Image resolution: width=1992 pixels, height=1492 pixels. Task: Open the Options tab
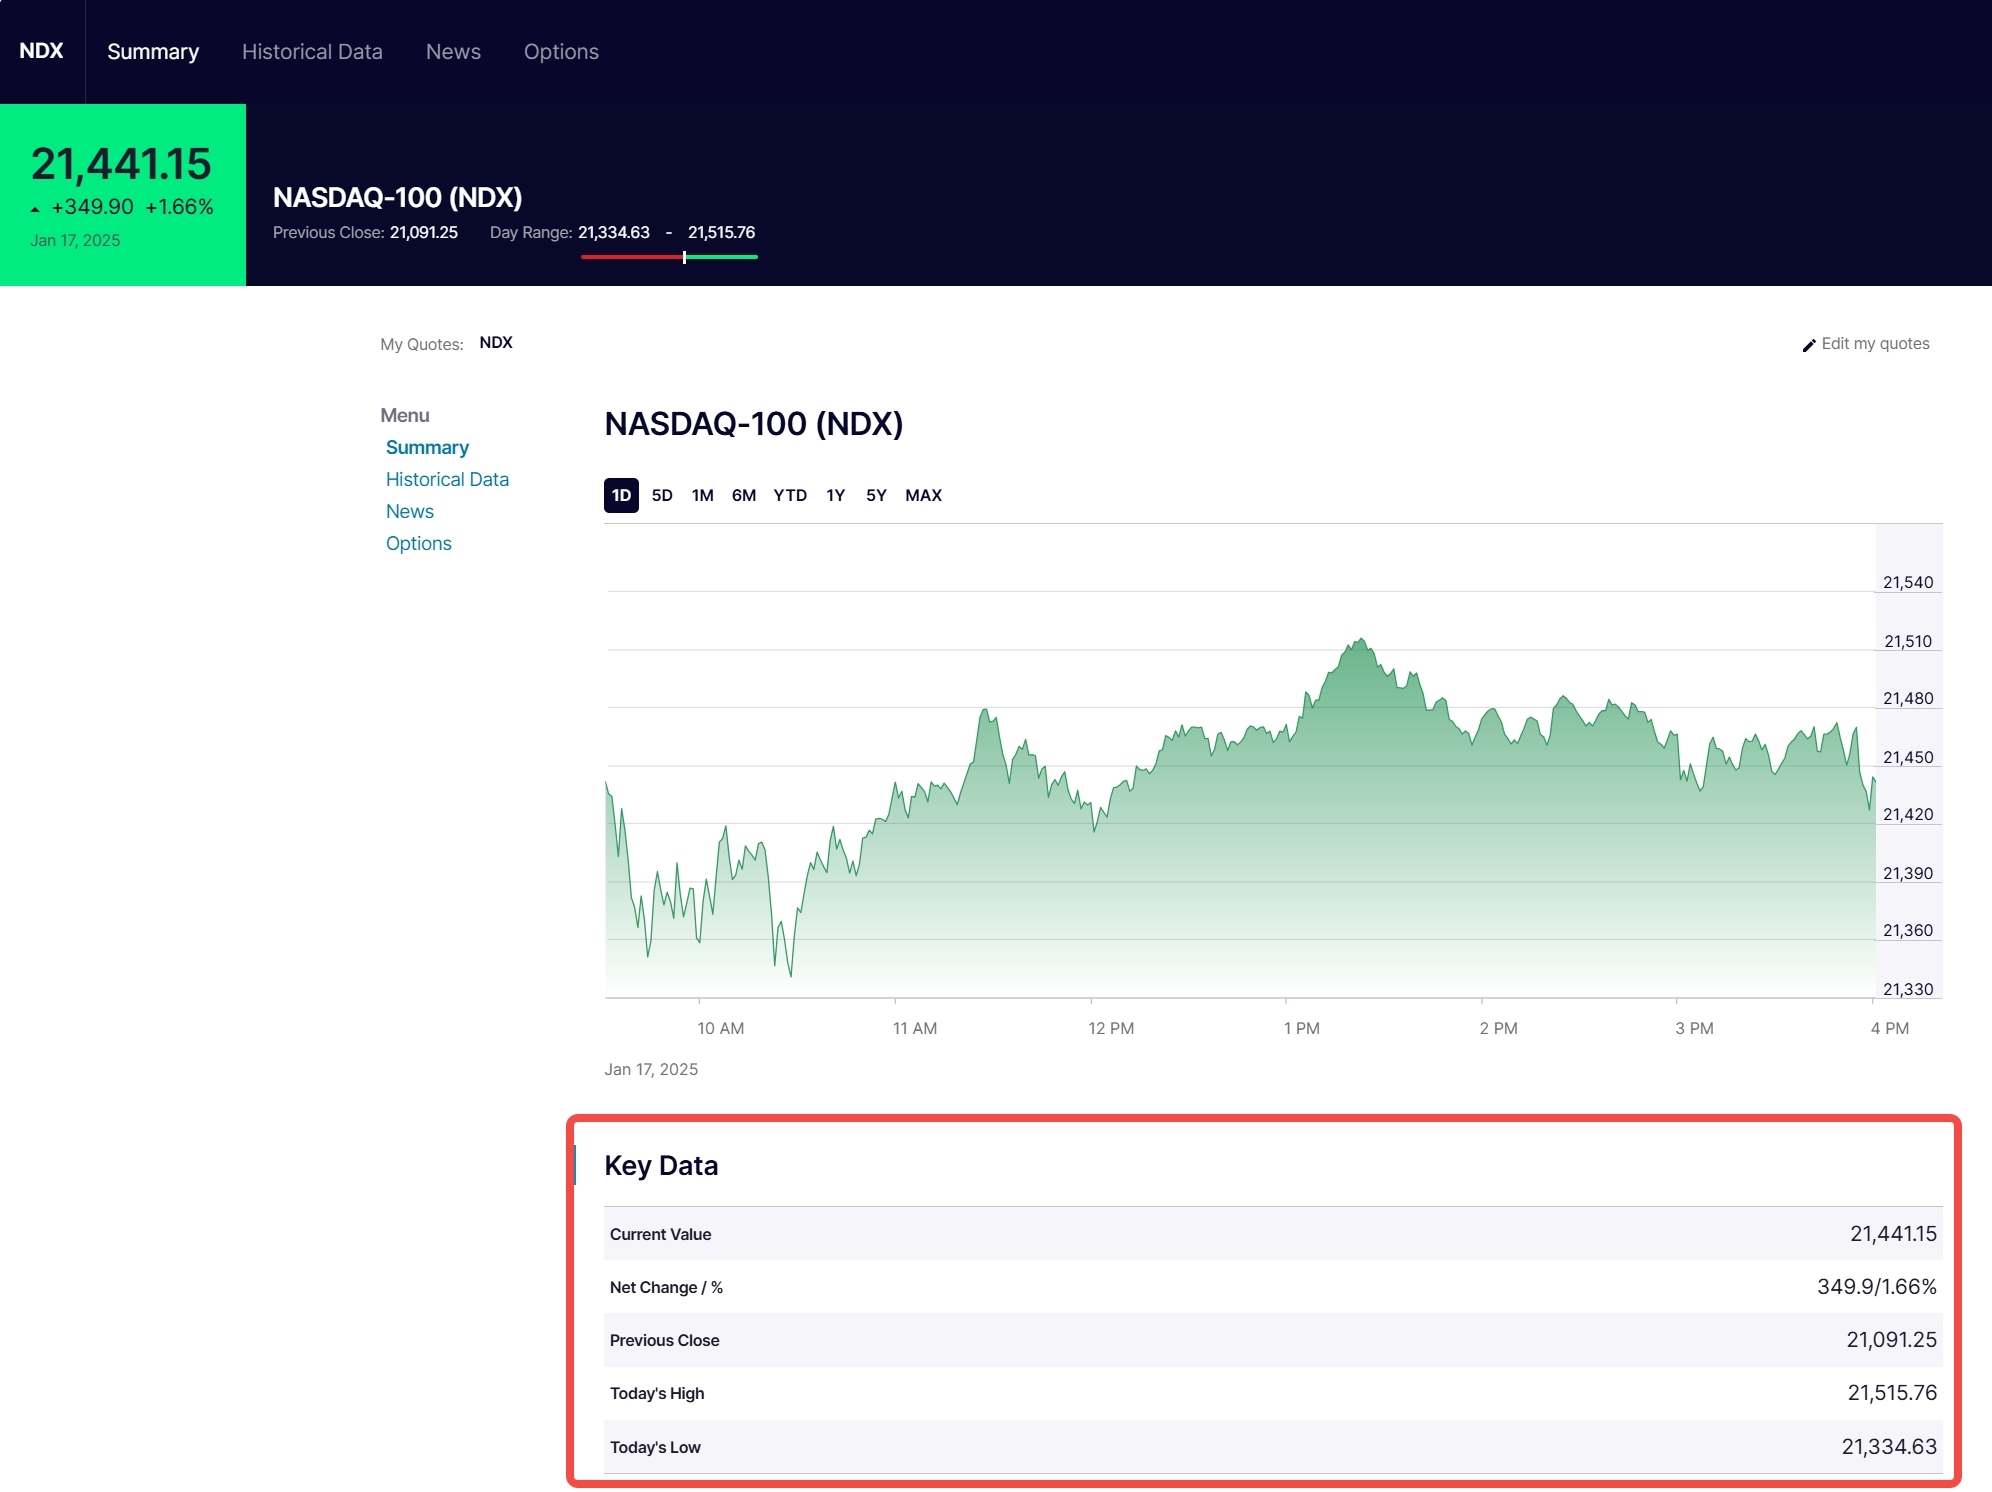point(561,52)
